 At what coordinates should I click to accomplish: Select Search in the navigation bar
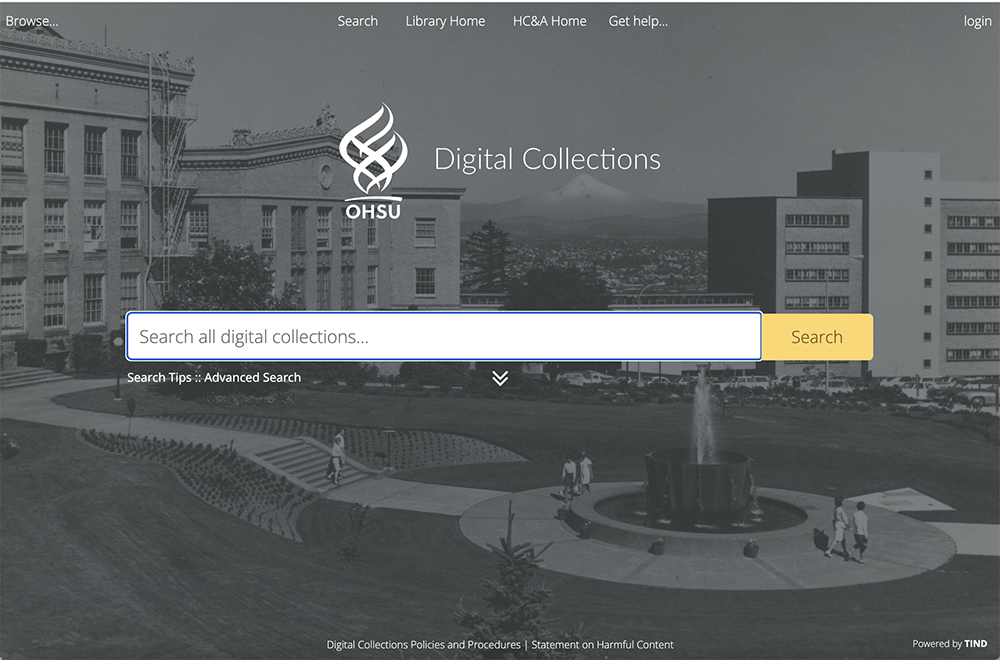[x=357, y=20]
